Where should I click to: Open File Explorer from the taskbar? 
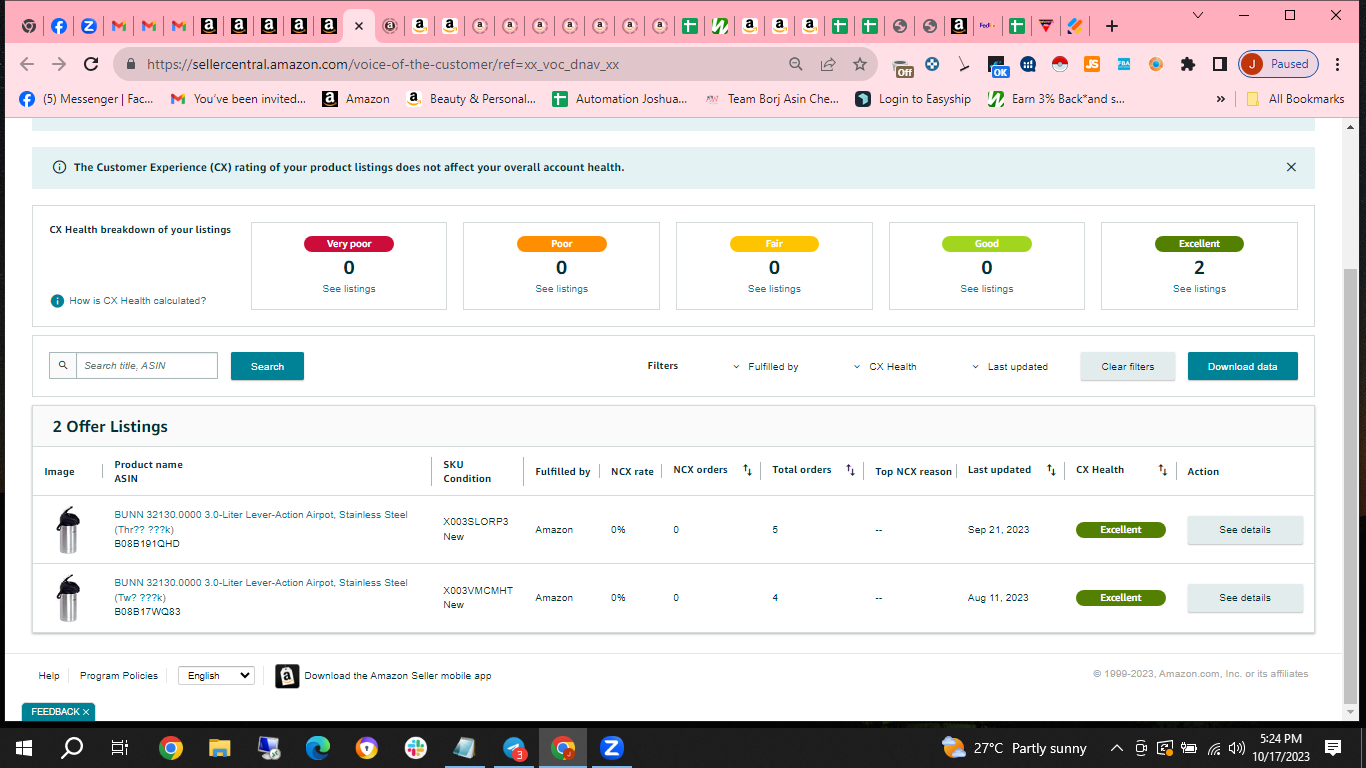click(x=220, y=748)
